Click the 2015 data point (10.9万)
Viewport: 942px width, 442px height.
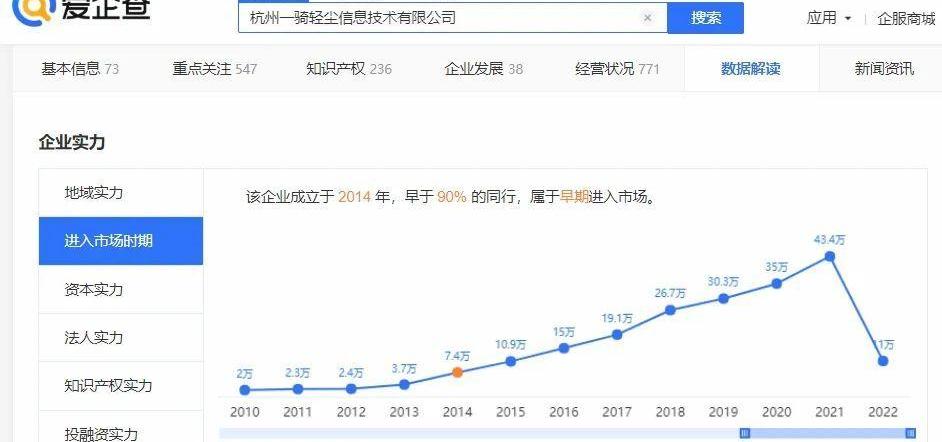[511, 362]
